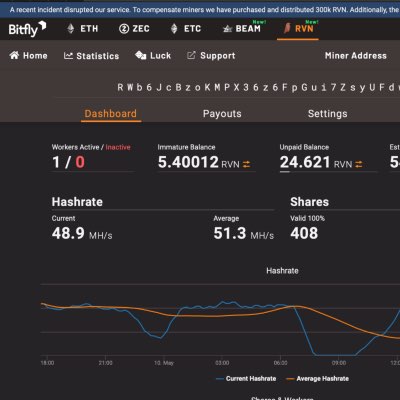The image size is (400, 400).
Task: Click the 408 valid shares value
Action: click(x=304, y=233)
